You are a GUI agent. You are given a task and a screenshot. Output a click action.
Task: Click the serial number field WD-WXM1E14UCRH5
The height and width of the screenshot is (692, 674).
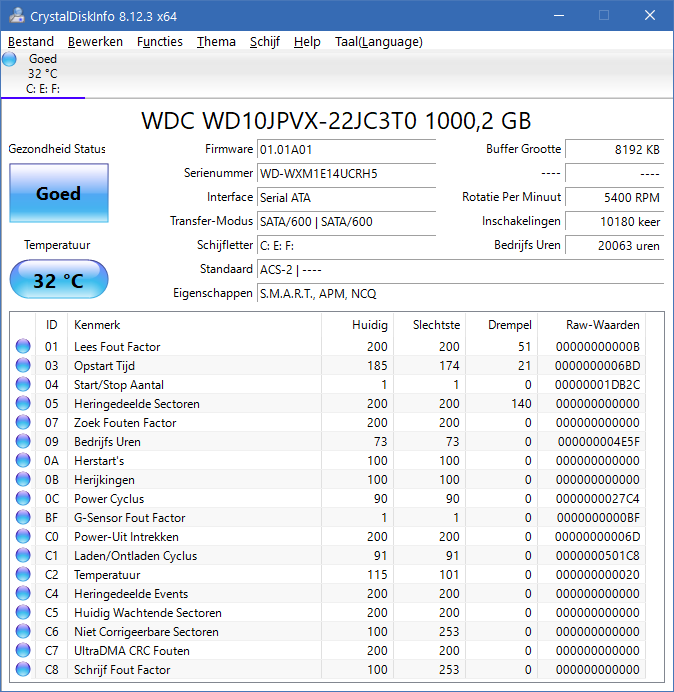point(346,173)
